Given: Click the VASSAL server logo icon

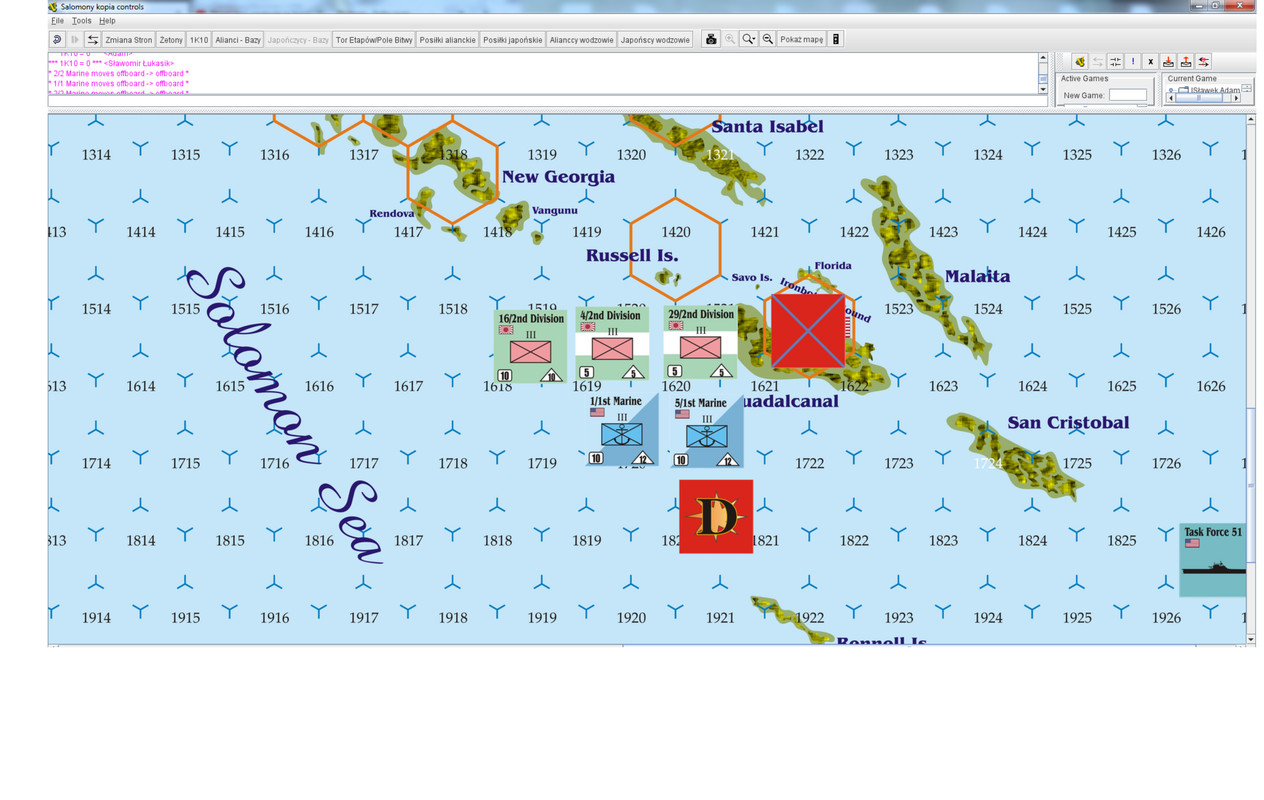Looking at the screenshot, I should pyautogui.click(x=1080, y=61).
